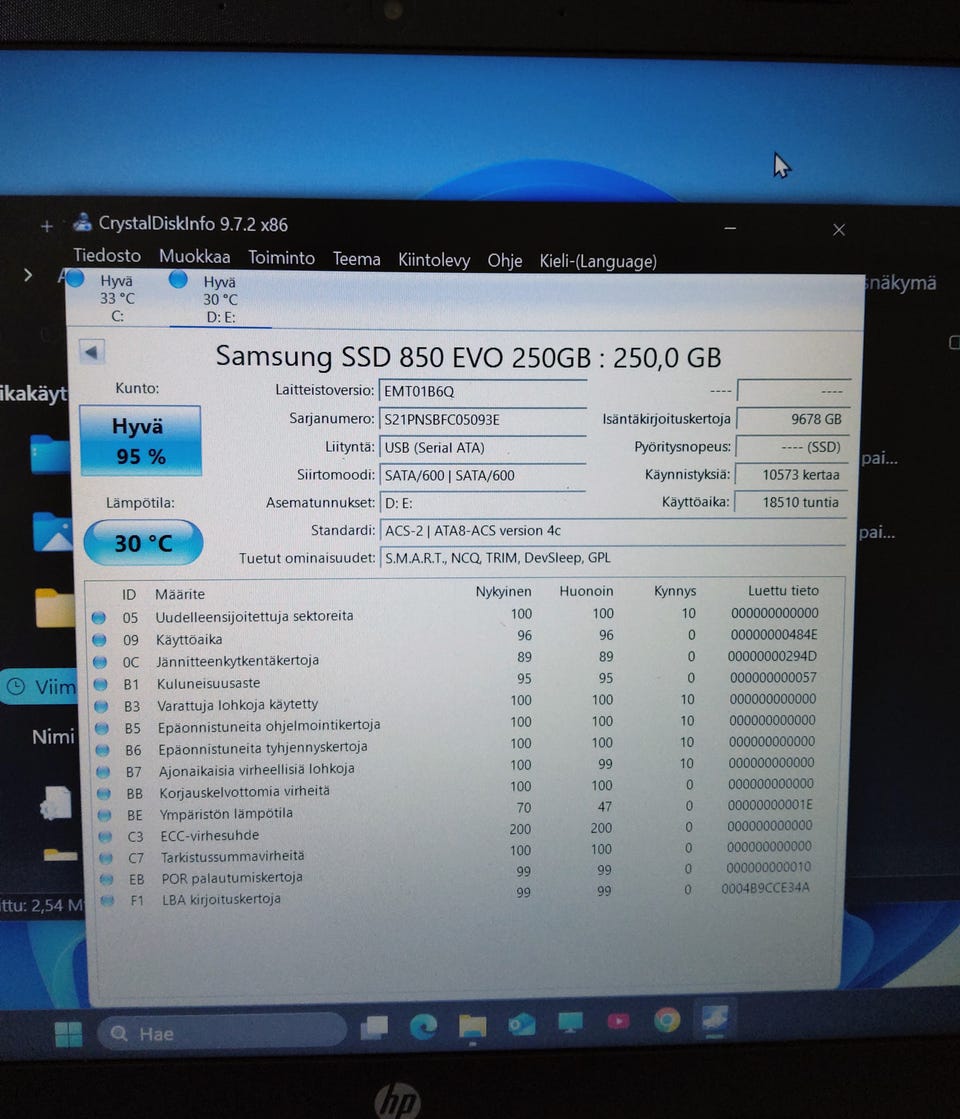
Task: Click raw value 0004B9CCE34A
Action: click(x=765, y=888)
